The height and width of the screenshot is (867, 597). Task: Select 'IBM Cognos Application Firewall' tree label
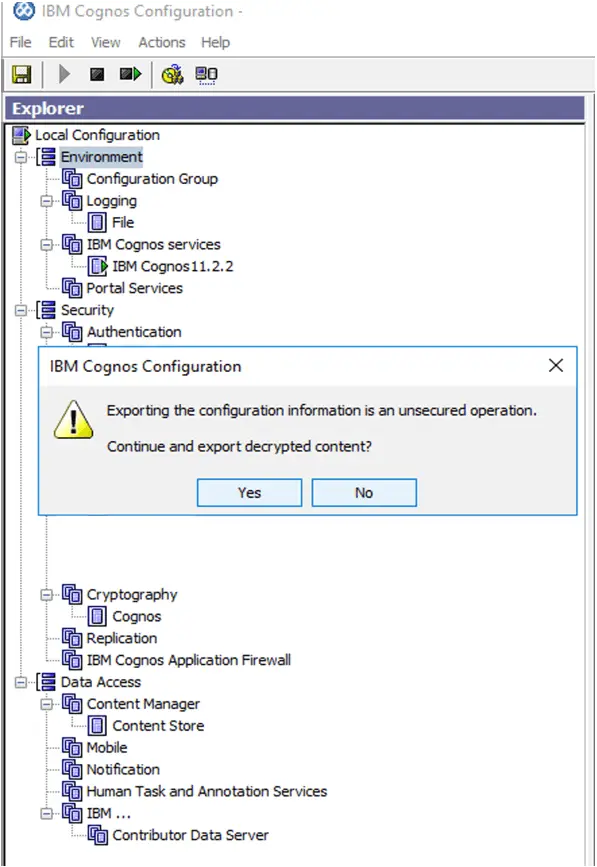tap(189, 660)
